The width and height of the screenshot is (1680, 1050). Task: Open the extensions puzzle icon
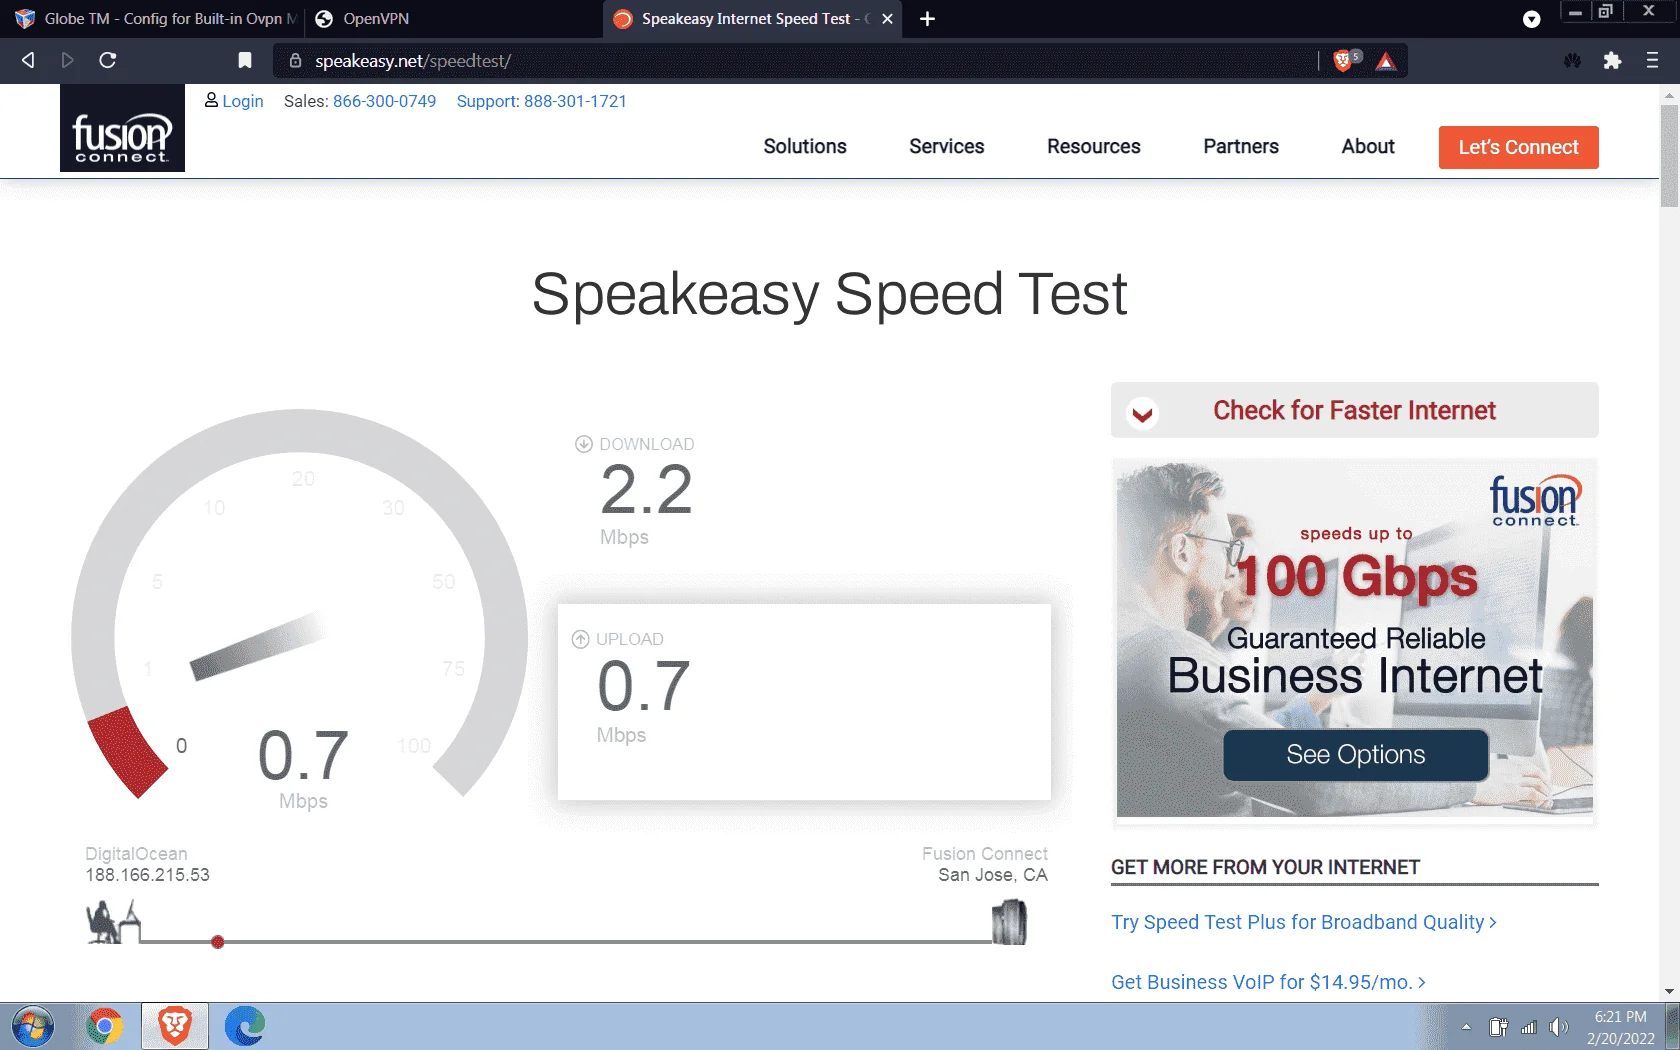1612,60
